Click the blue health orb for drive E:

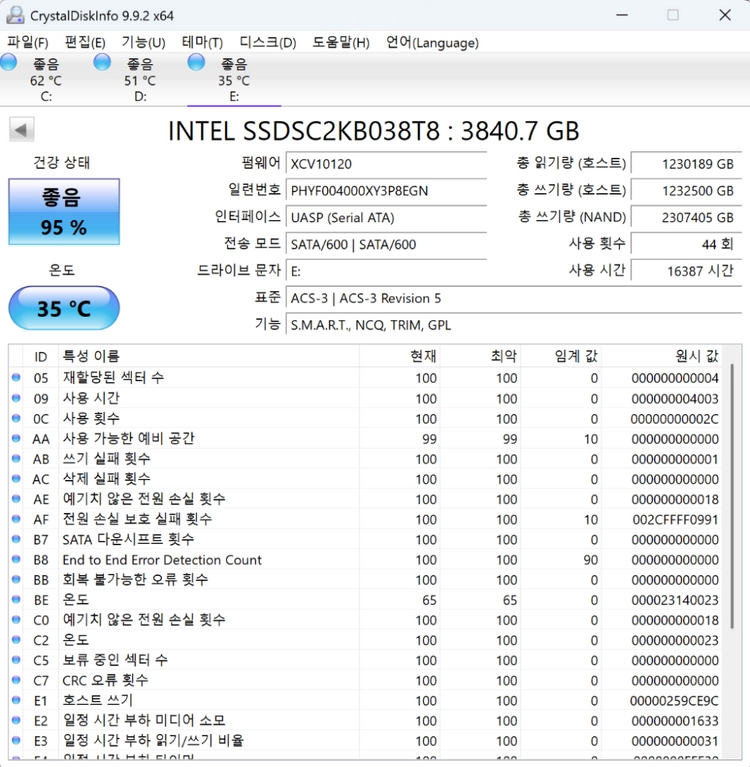point(196,63)
